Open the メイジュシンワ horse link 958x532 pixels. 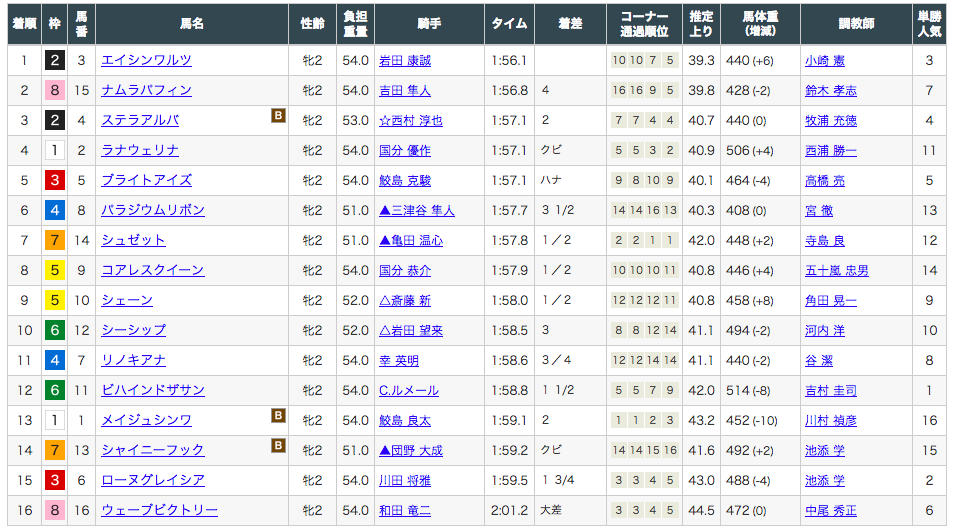pyautogui.click(x=146, y=420)
